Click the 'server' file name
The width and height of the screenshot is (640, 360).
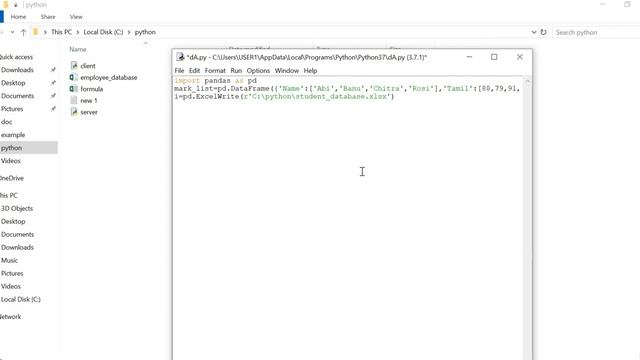point(89,112)
